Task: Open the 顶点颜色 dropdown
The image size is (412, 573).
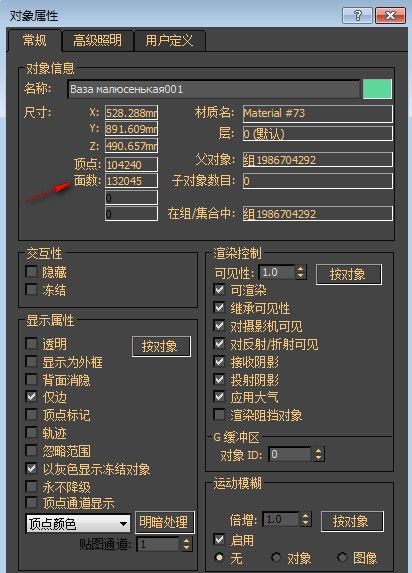Action: click(78, 523)
